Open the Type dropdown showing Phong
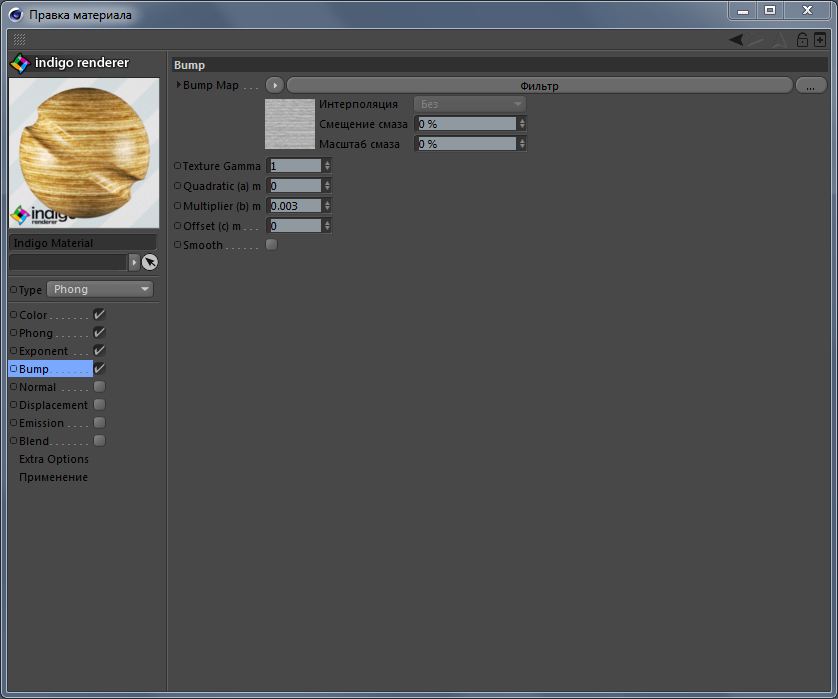 [x=100, y=289]
